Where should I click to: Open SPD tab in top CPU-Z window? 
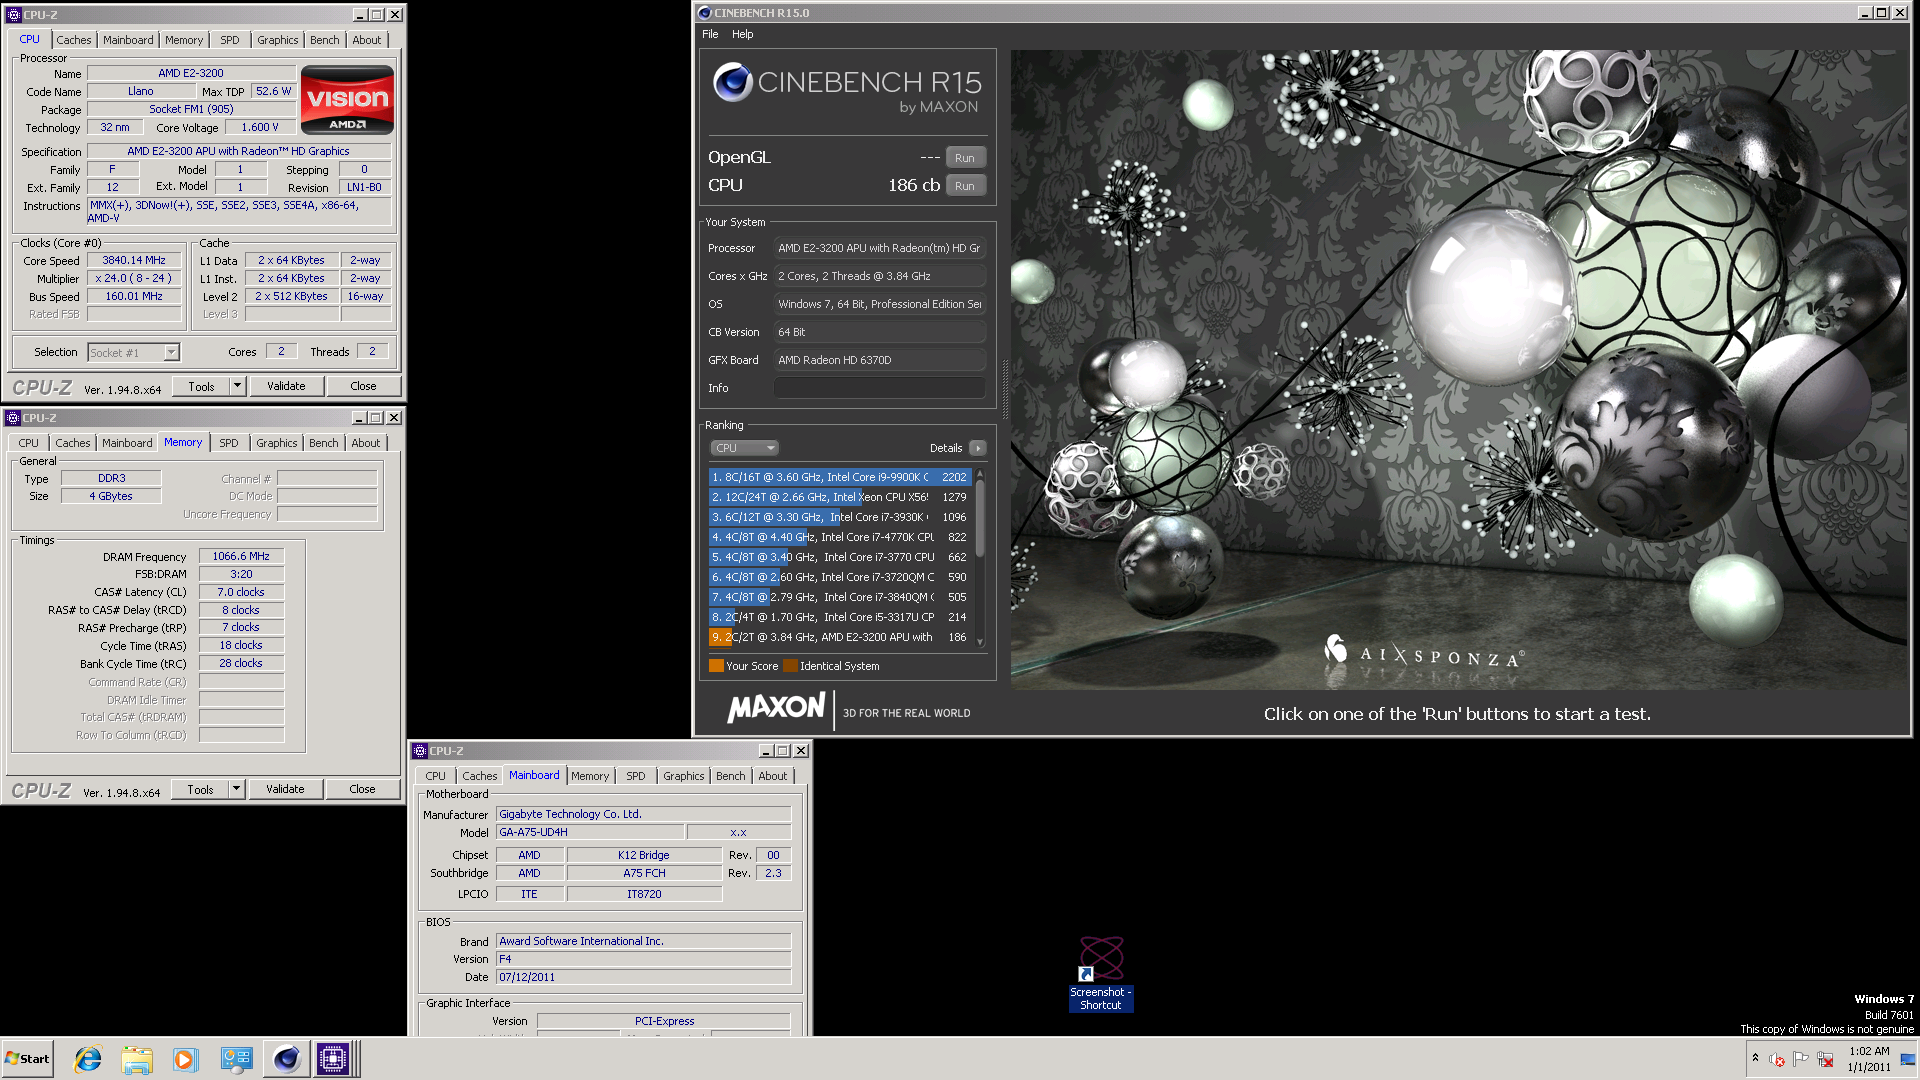point(230,40)
